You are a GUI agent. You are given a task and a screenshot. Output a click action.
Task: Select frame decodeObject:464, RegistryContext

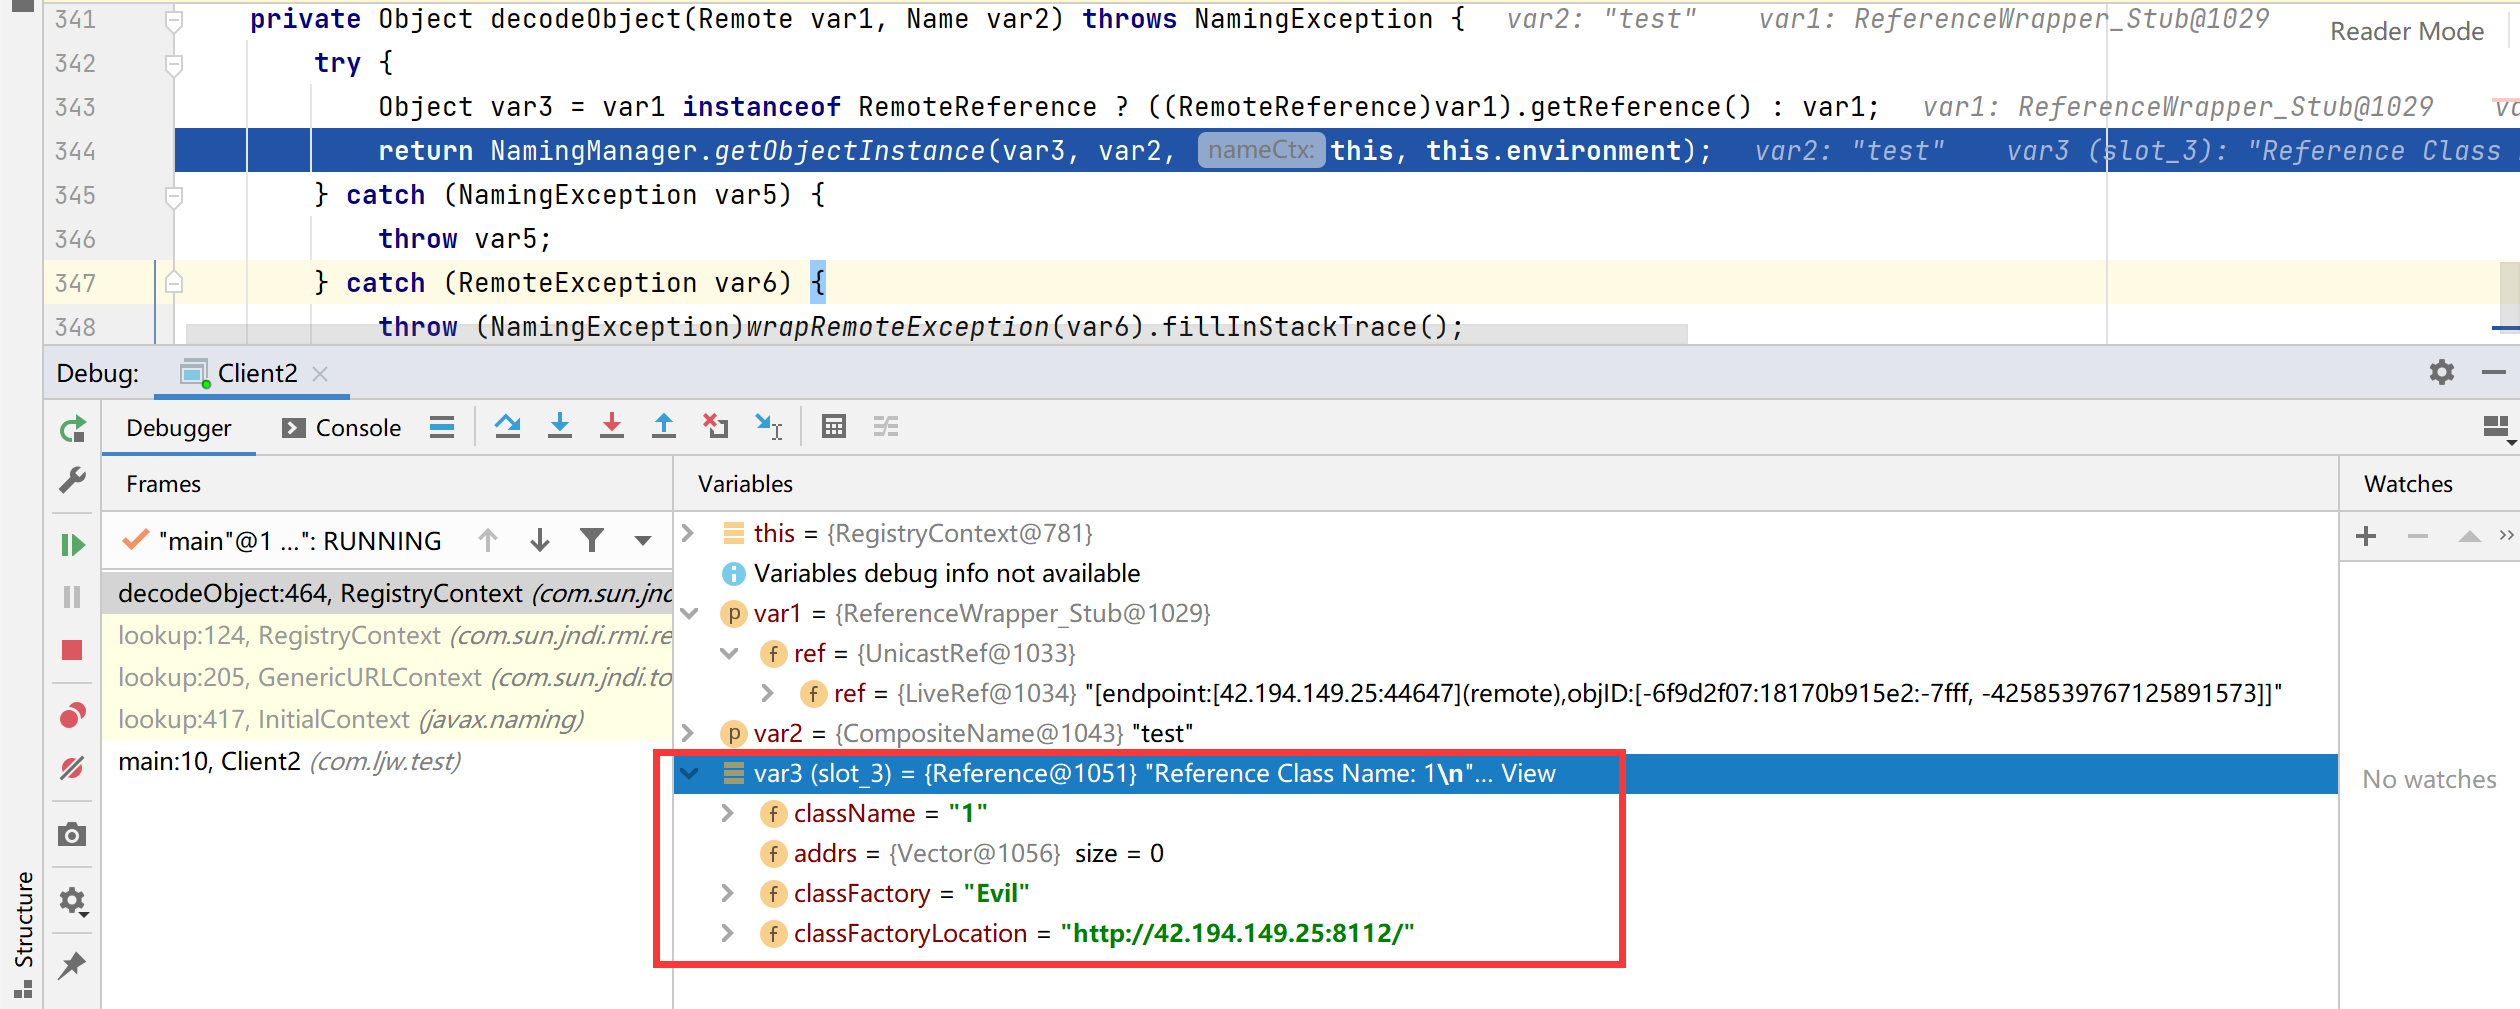coord(387,593)
